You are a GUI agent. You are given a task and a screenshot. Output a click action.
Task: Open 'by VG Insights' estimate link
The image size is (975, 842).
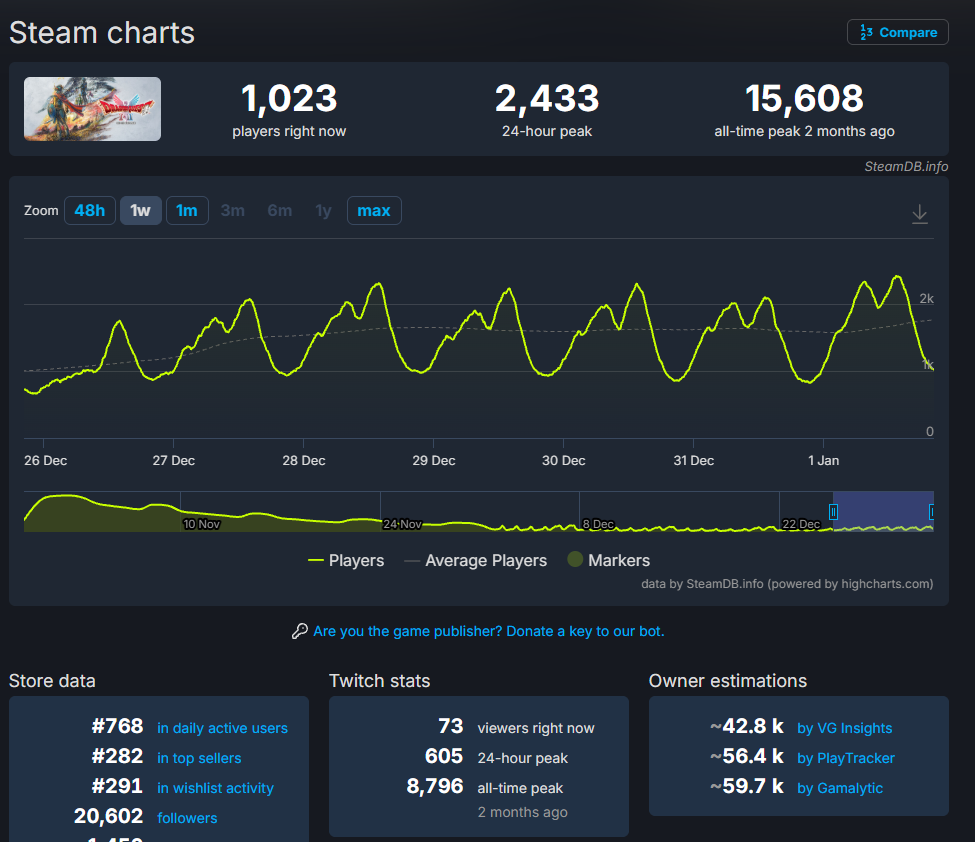click(844, 728)
